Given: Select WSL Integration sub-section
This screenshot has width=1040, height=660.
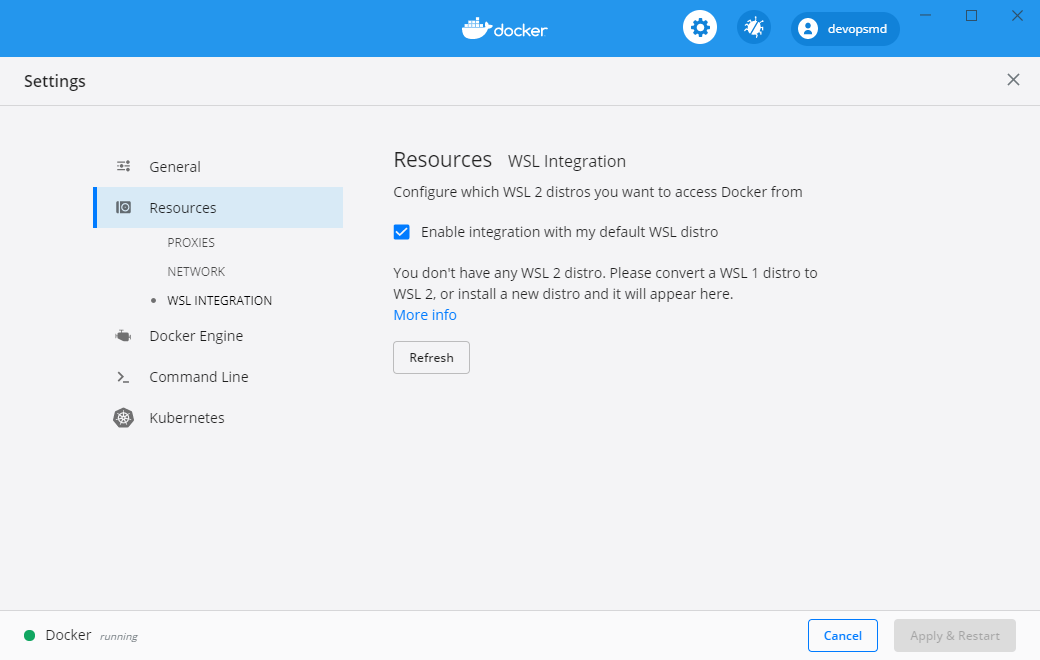Looking at the screenshot, I should pos(219,301).
